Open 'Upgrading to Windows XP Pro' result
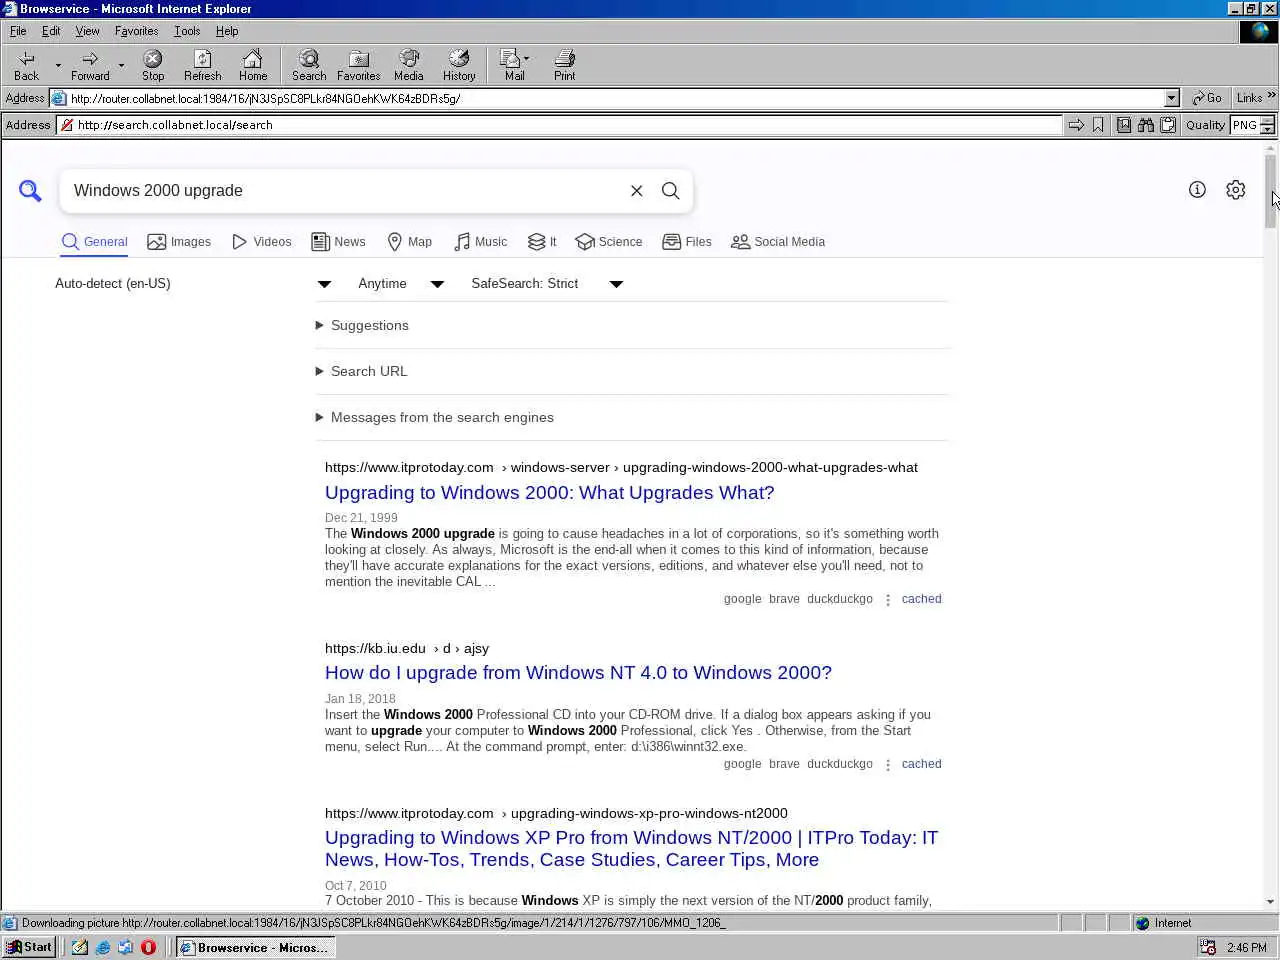The height and width of the screenshot is (960, 1280). [x=631, y=849]
